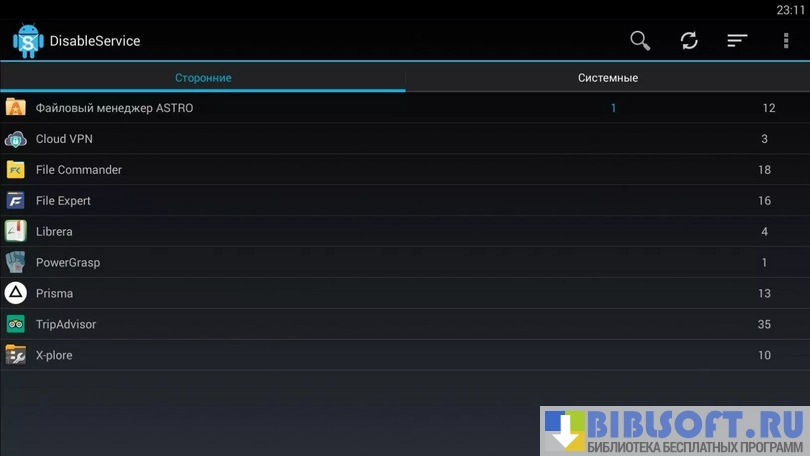810x456 pixels.
Task: Open the three-dot overflow menu
Action: pyautogui.click(x=786, y=41)
